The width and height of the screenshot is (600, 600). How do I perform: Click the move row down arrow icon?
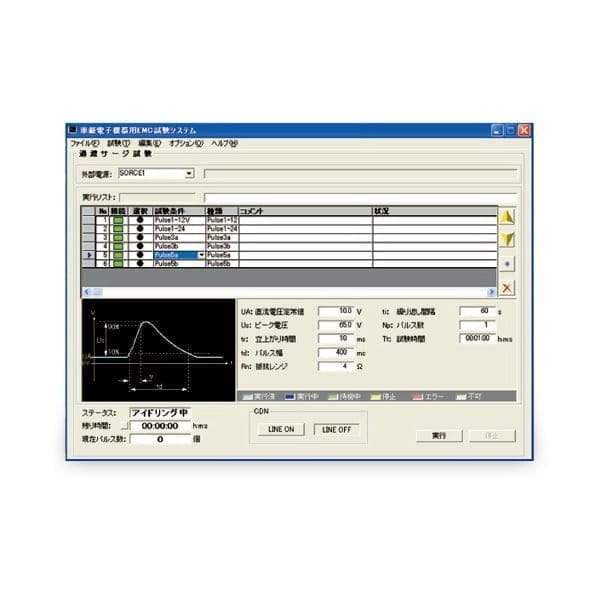tap(507, 240)
